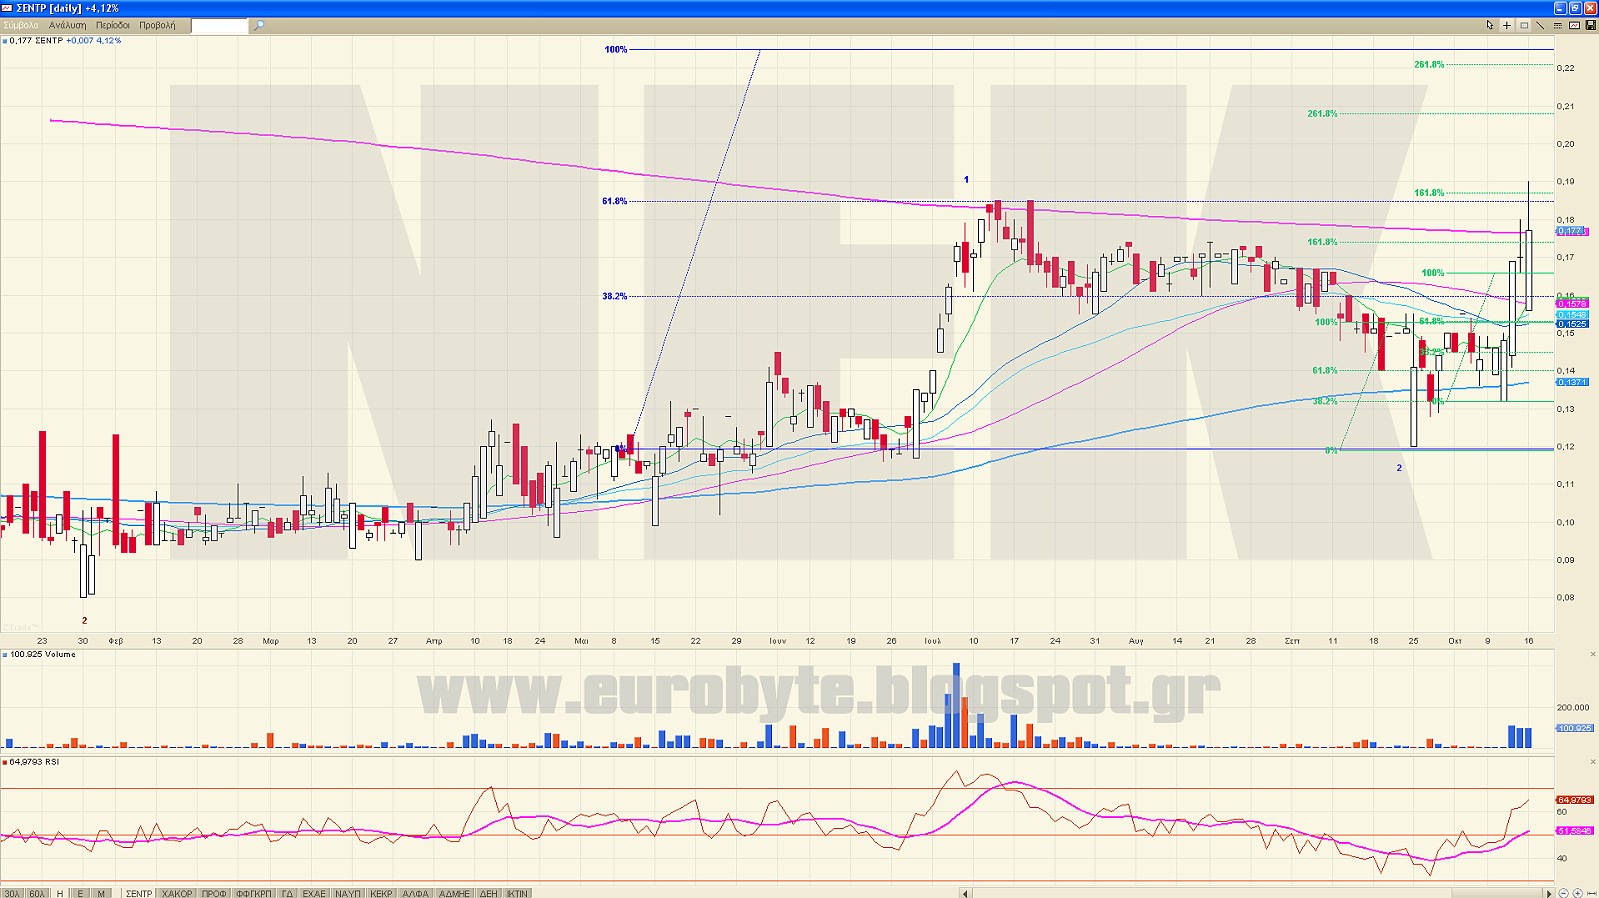The width and height of the screenshot is (1599, 898).
Task: Click the RSI average tag 51,5846
Action: (1574, 831)
